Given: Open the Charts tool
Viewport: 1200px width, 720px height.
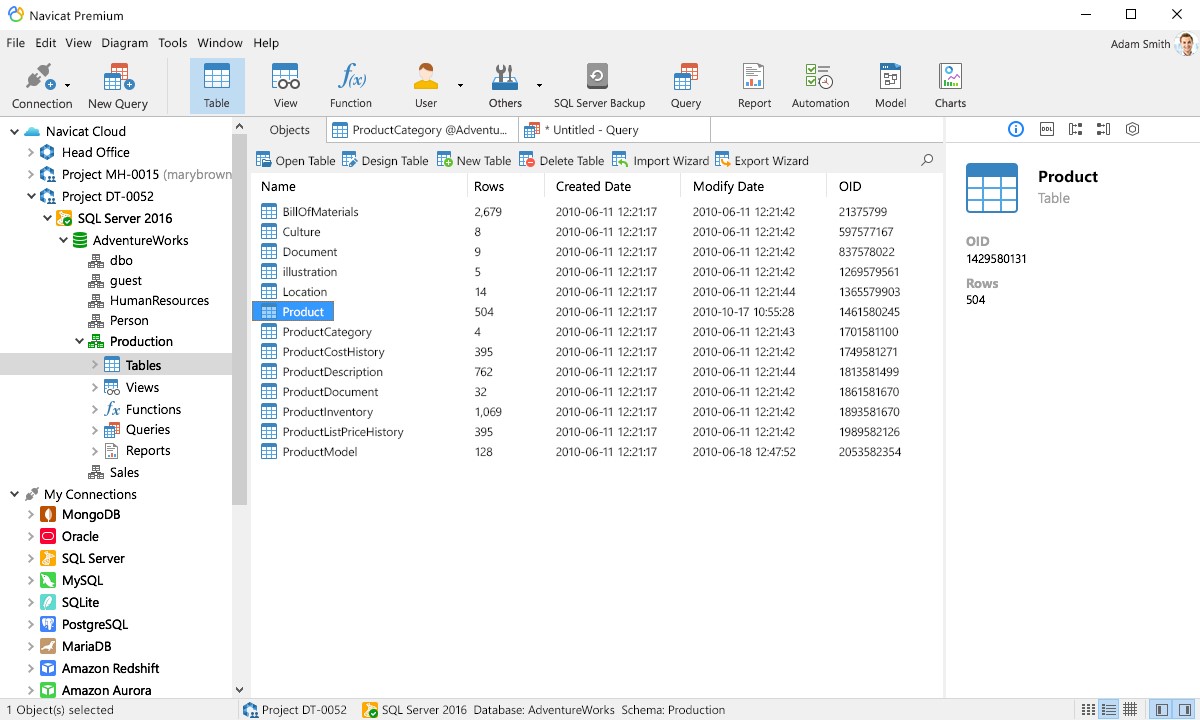Looking at the screenshot, I should pos(950,86).
